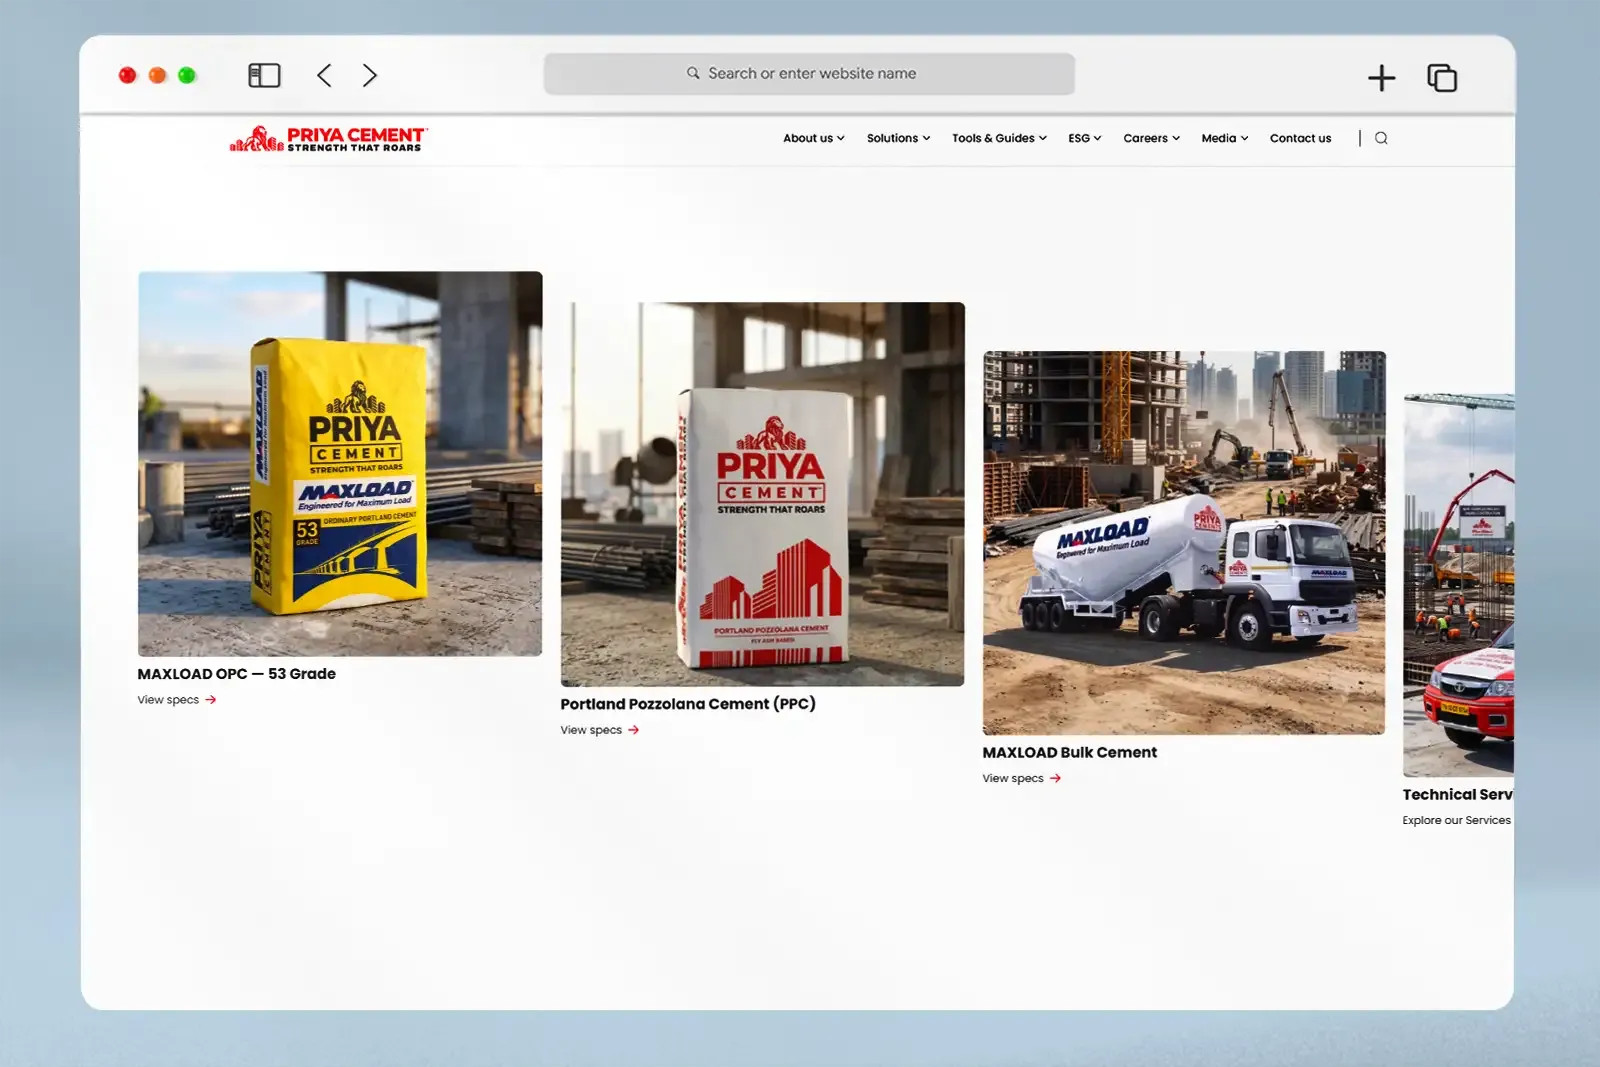Open the yellow MAXLOAD OPC bag image
1600x1067 pixels.
[340, 463]
